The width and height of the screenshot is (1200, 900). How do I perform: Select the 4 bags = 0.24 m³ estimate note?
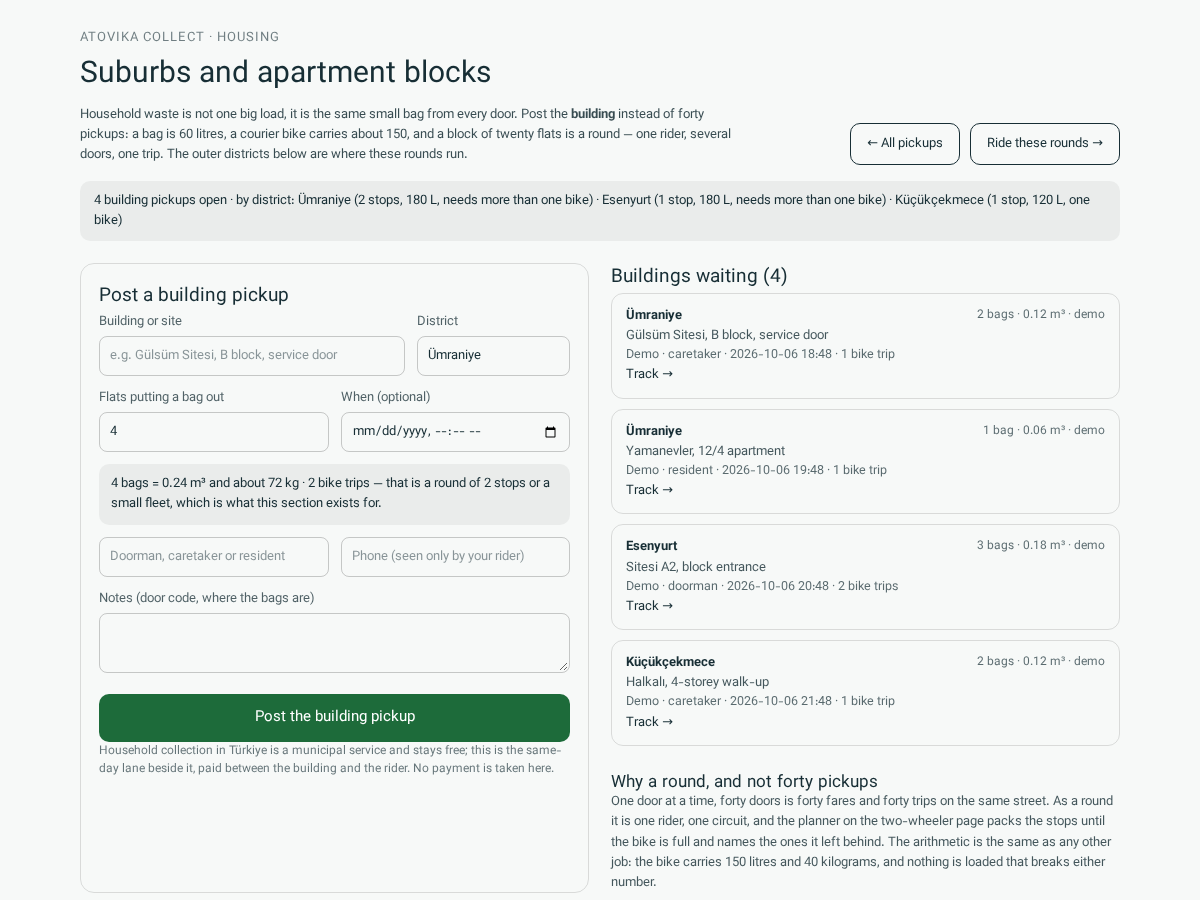tap(334, 494)
